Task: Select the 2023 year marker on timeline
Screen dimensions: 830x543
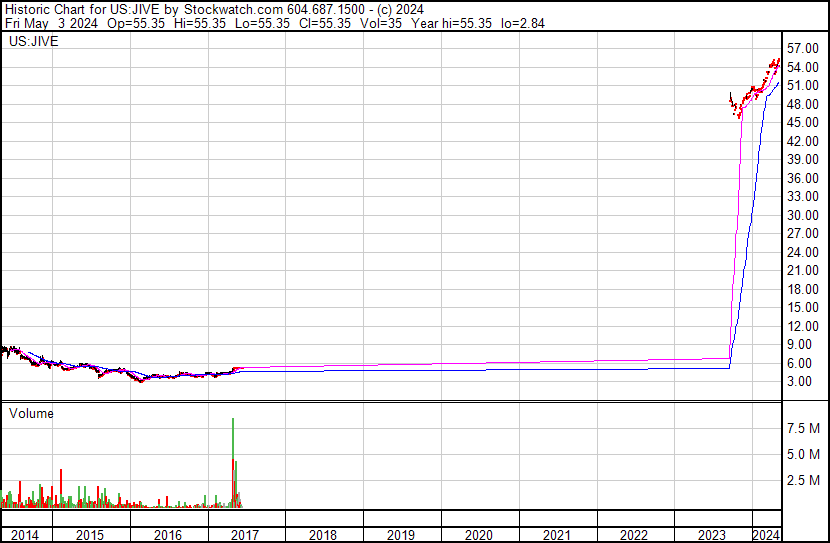Action: click(x=712, y=535)
